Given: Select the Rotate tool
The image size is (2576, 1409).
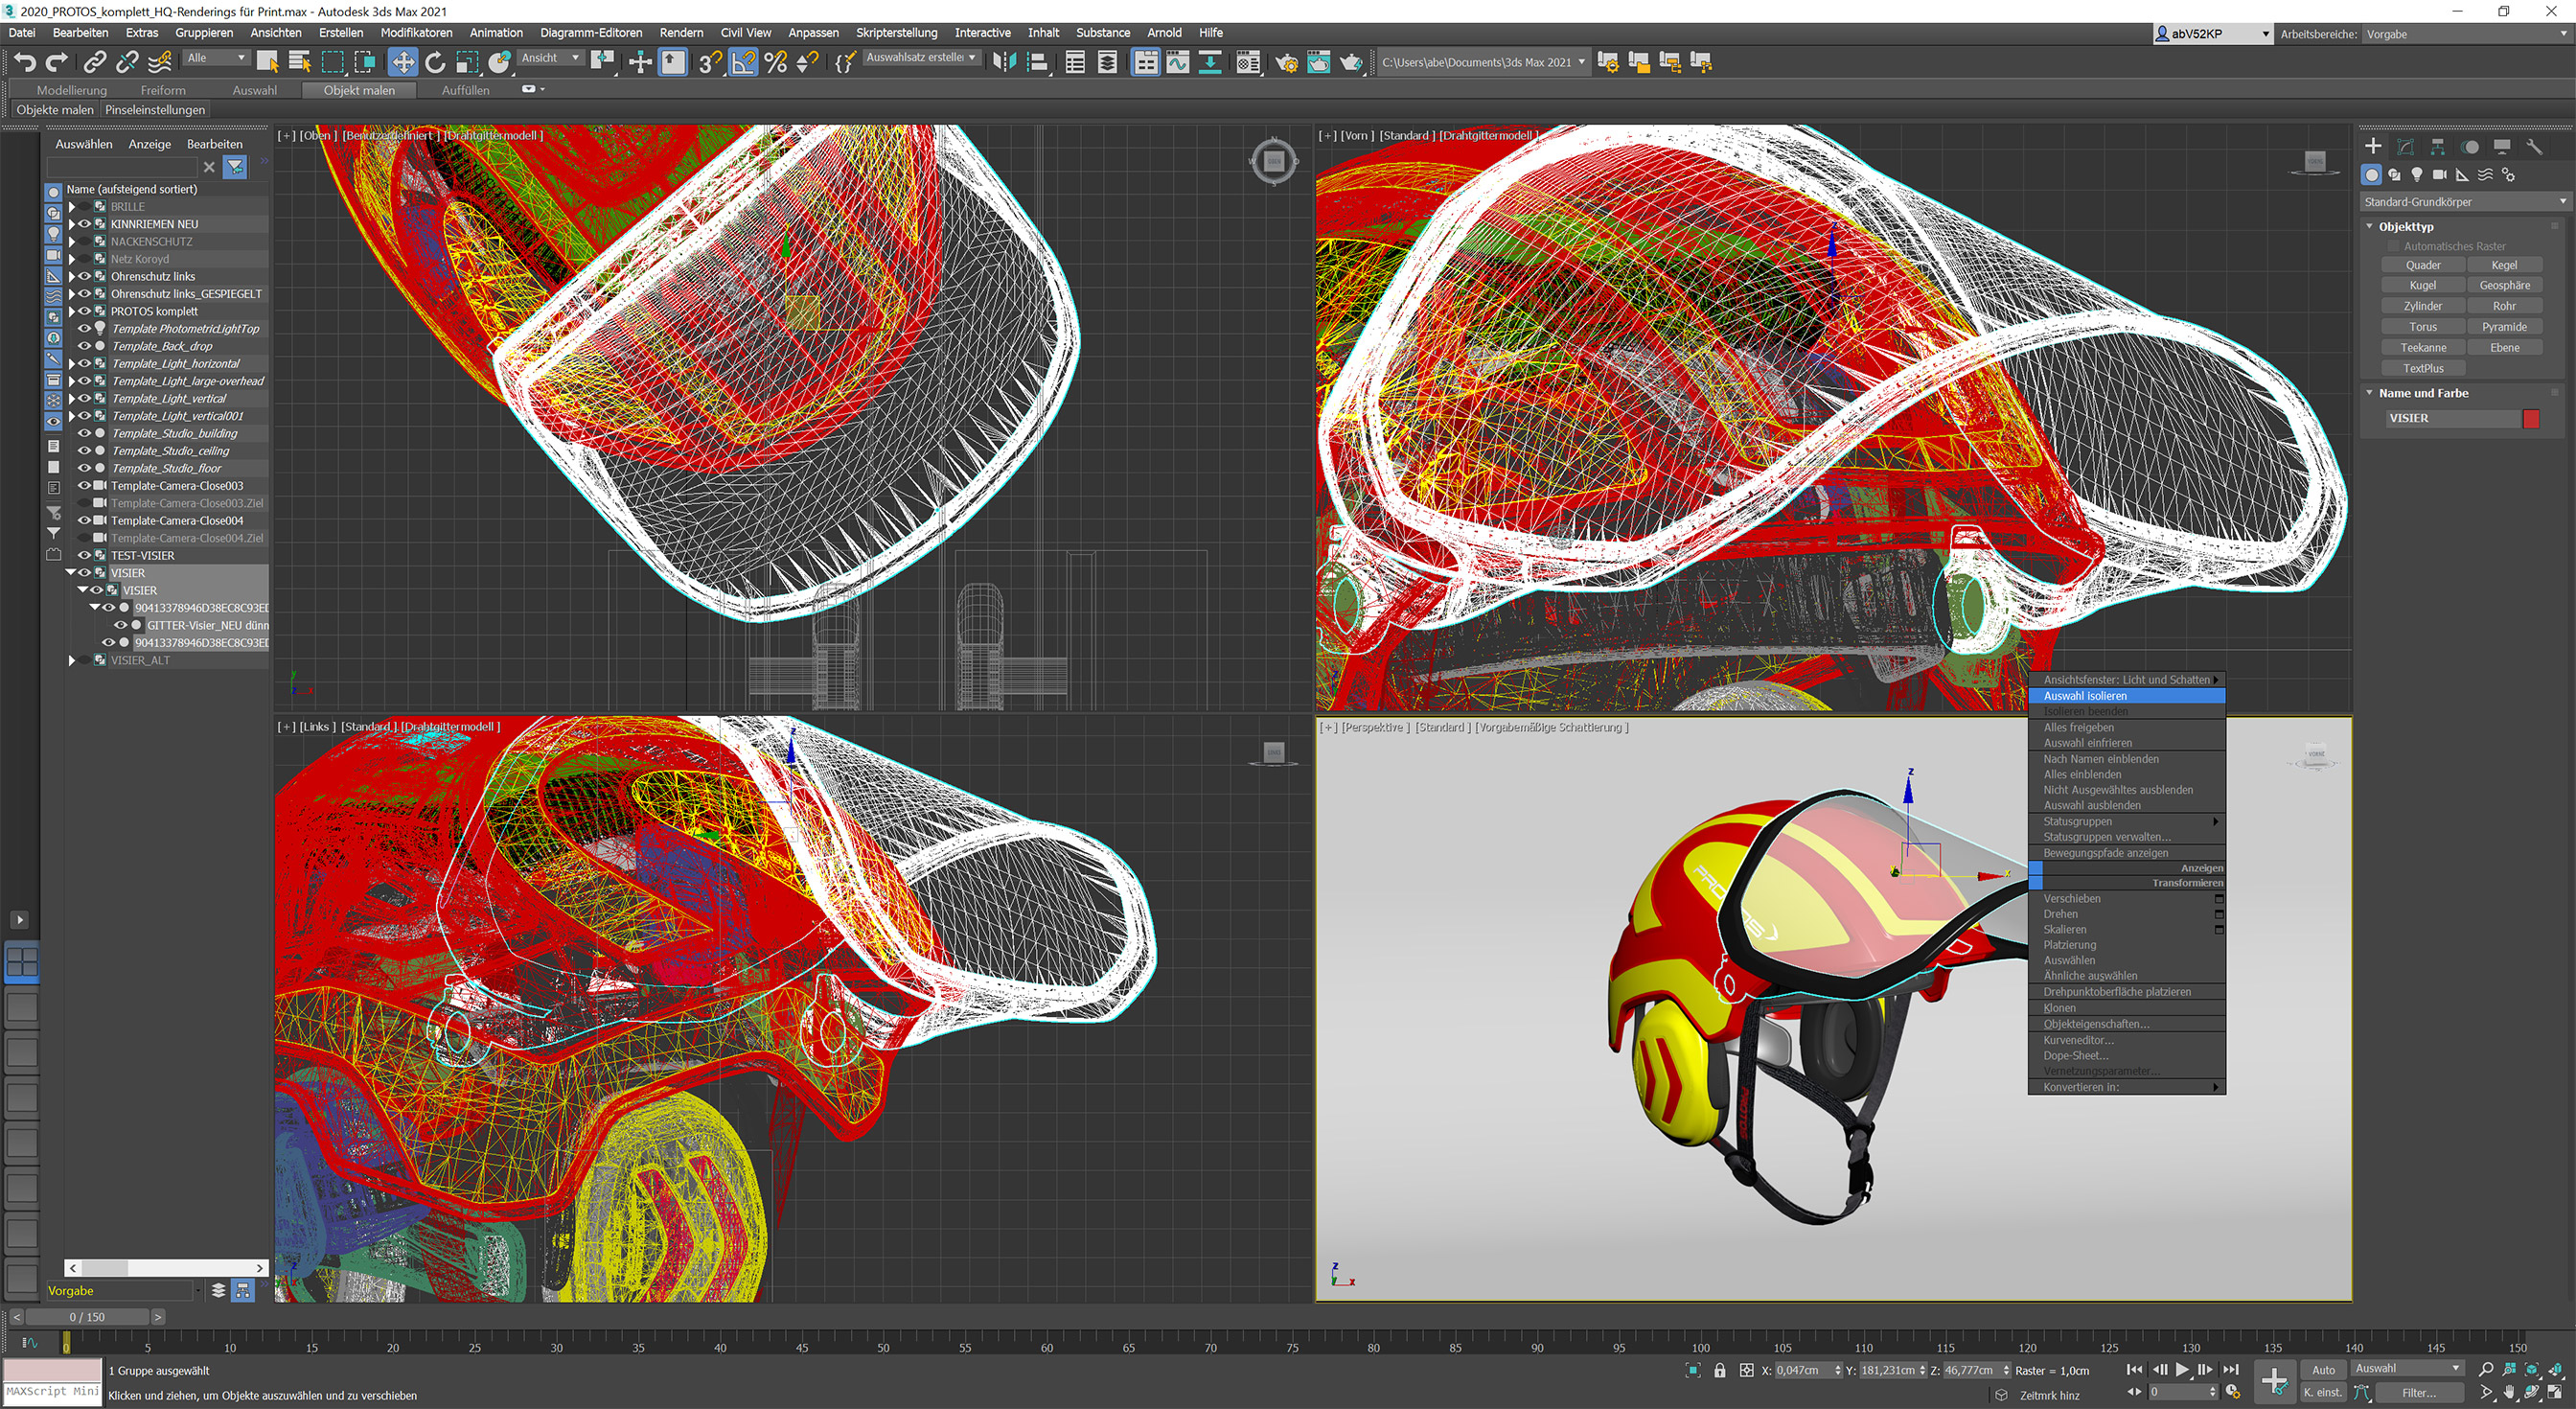Looking at the screenshot, I should 435,62.
